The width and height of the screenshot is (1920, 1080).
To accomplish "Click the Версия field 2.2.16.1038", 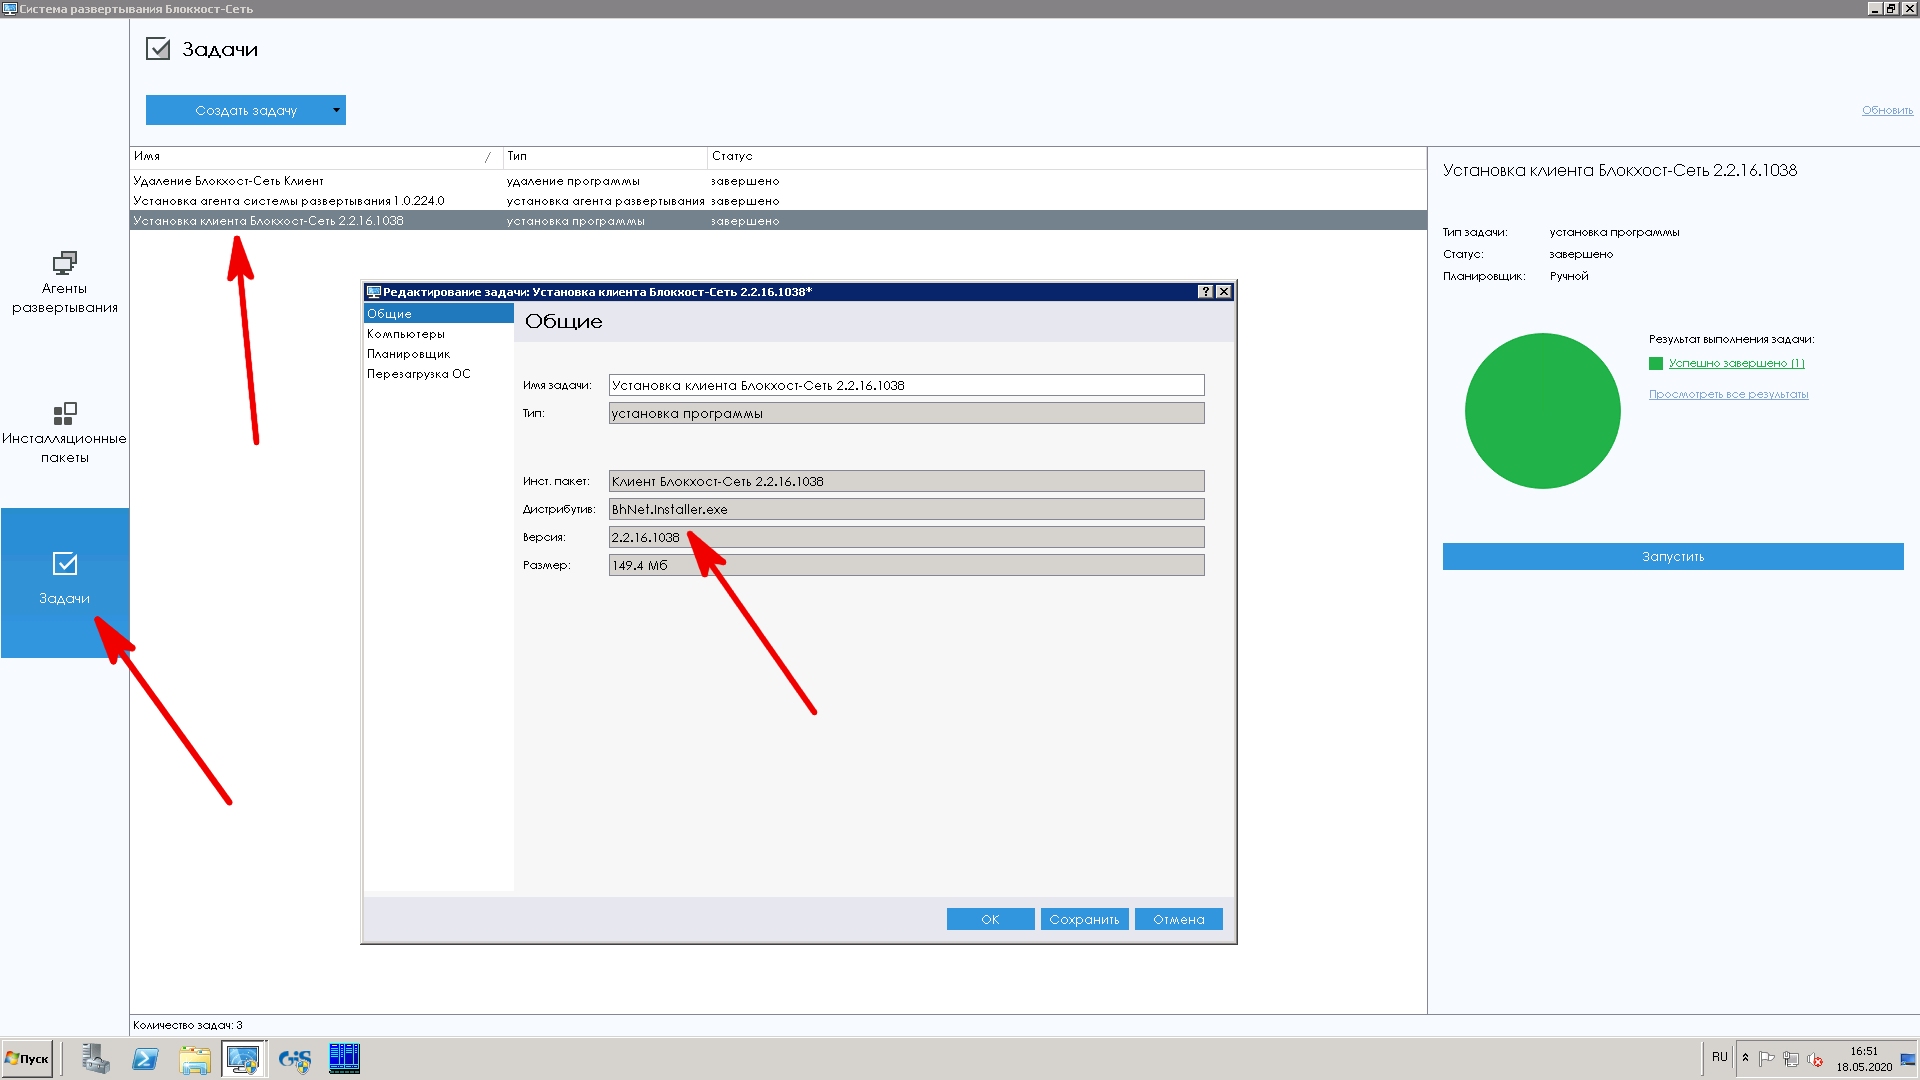I will tap(906, 537).
